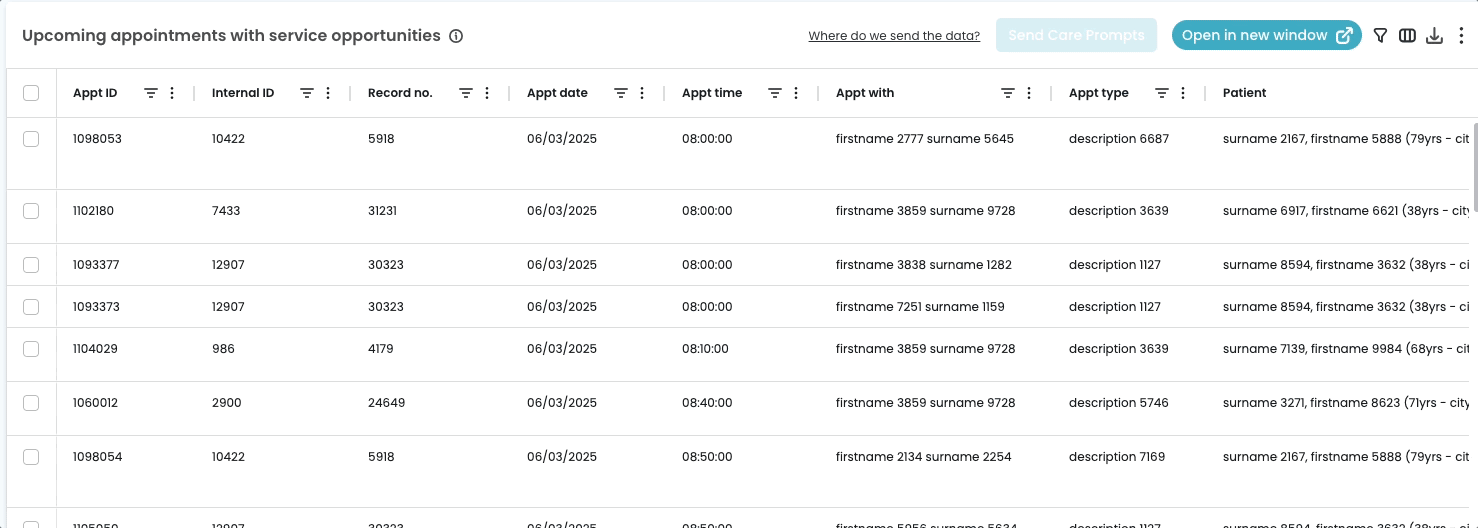Open the filter funnel icon in toolbar
The image size is (1478, 528).
point(1380,36)
